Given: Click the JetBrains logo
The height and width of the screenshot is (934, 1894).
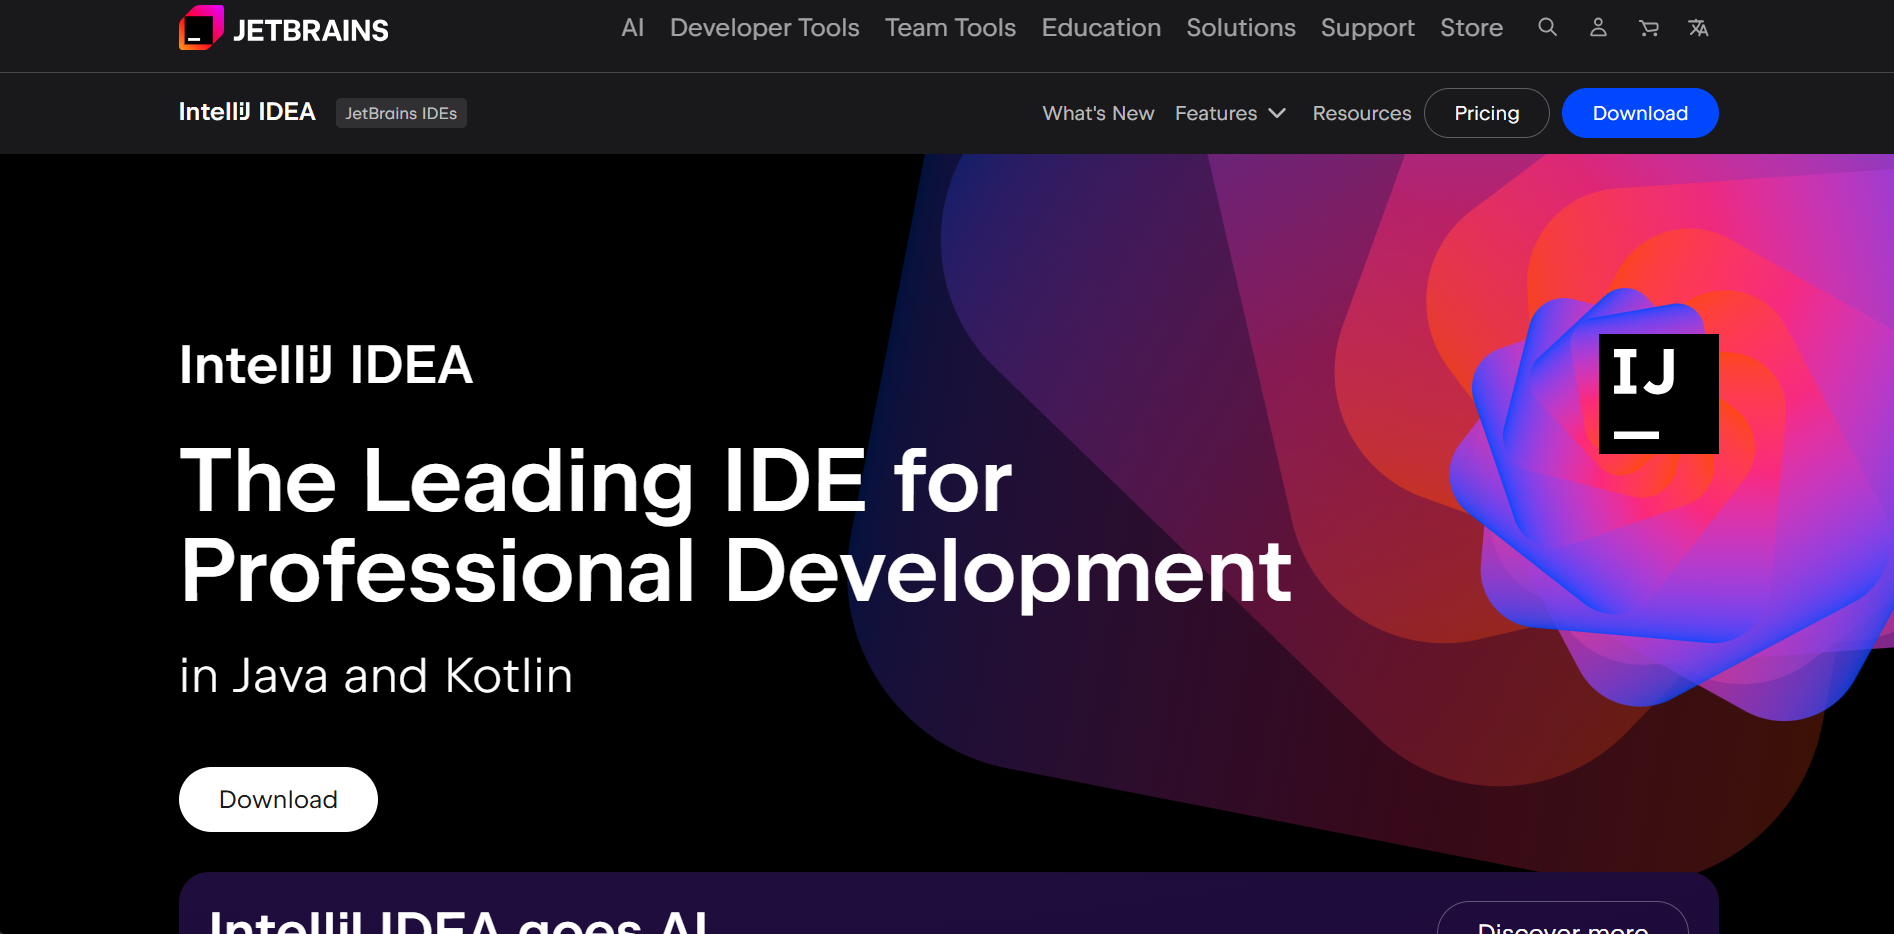Looking at the screenshot, I should 283,28.
